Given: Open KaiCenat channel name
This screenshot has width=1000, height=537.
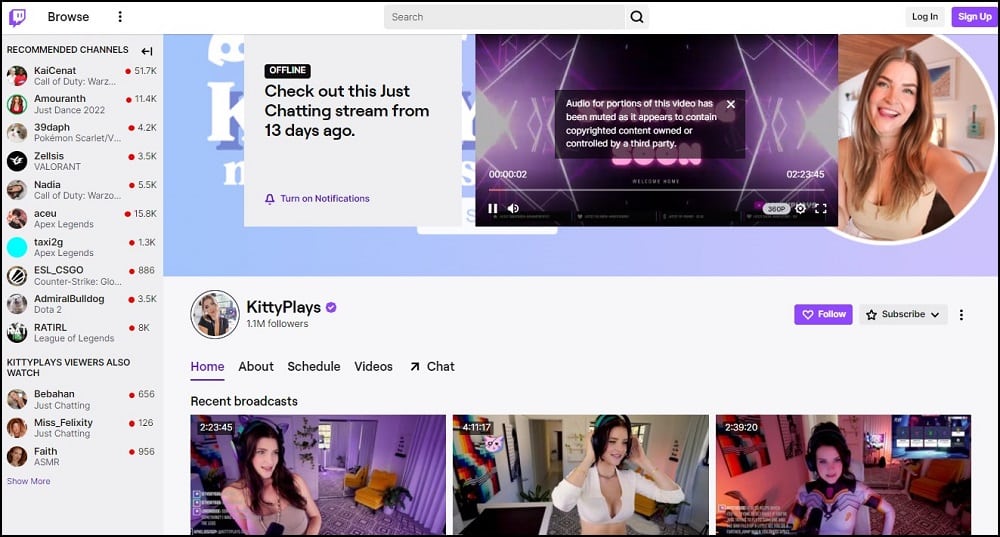Looking at the screenshot, I should pyautogui.click(x=55, y=71).
